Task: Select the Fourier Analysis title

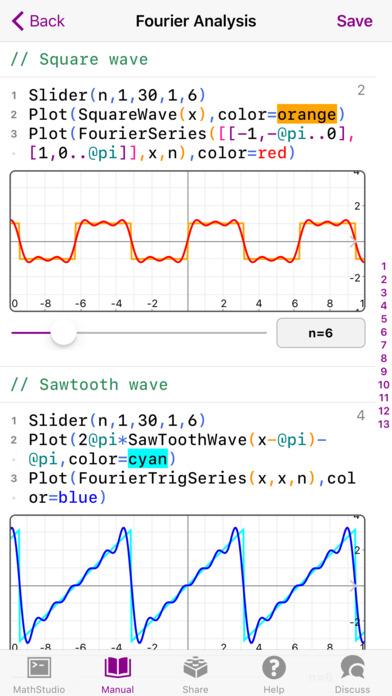Action: click(196, 21)
